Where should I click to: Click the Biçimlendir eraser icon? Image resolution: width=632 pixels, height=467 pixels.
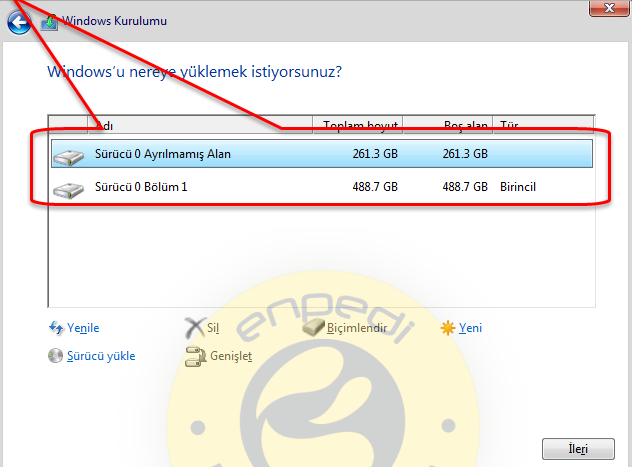pos(313,328)
